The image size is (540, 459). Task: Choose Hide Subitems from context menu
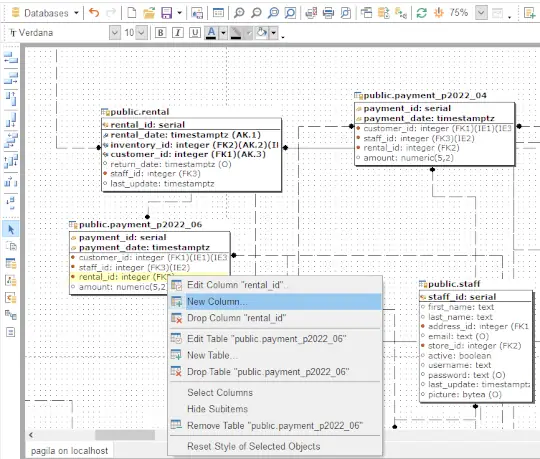275,409
